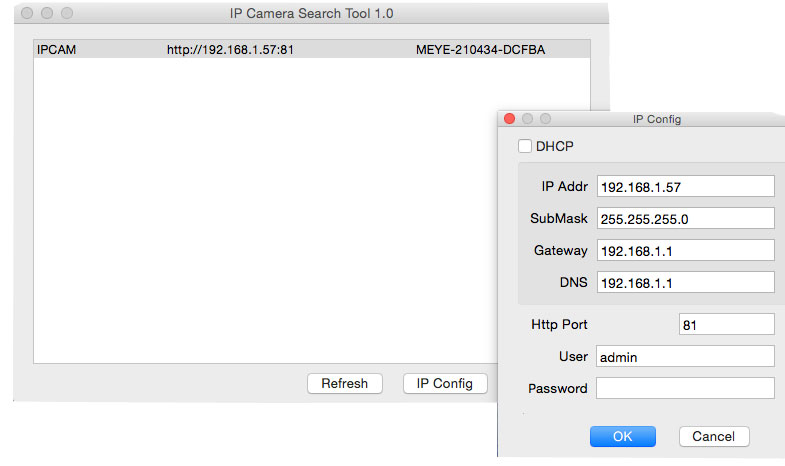The width and height of the screenshot is (785, 466).
Task: Confirm settings with the OK button
Action: pyautogui.click(x=622, y=436)
